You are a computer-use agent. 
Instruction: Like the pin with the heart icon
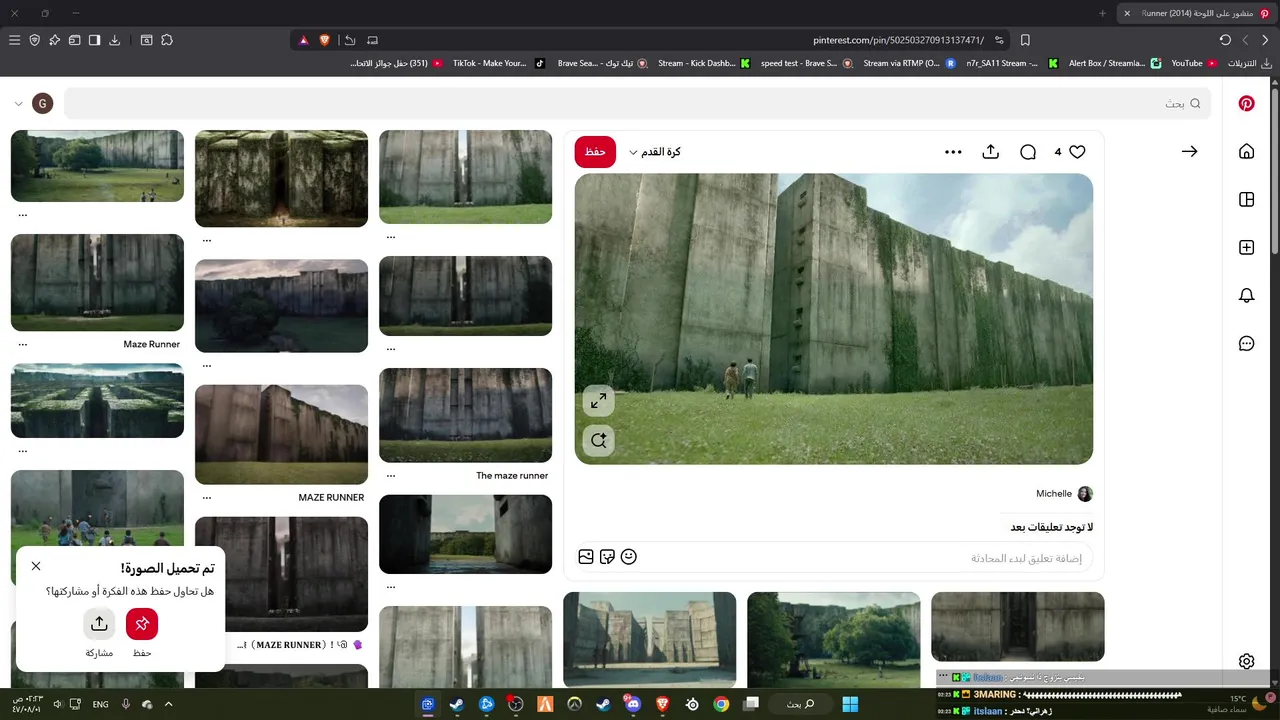pyautogui.click(x=1077, y=152)
